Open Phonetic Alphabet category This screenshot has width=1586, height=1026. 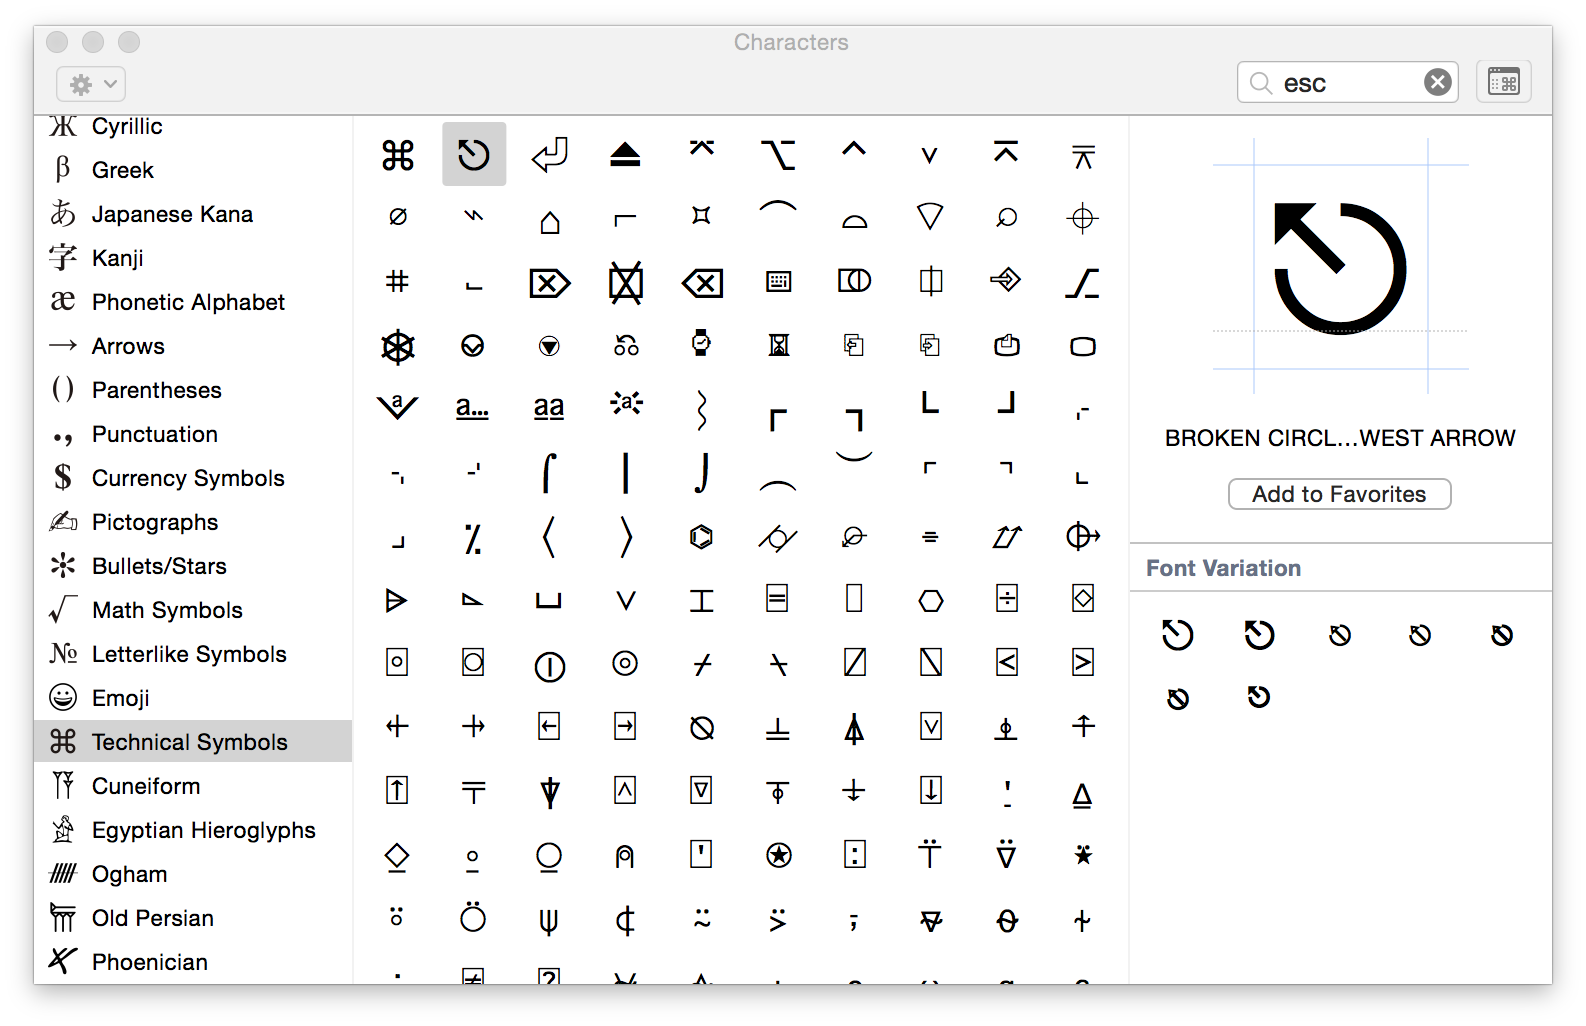click(x=193, y=302)
